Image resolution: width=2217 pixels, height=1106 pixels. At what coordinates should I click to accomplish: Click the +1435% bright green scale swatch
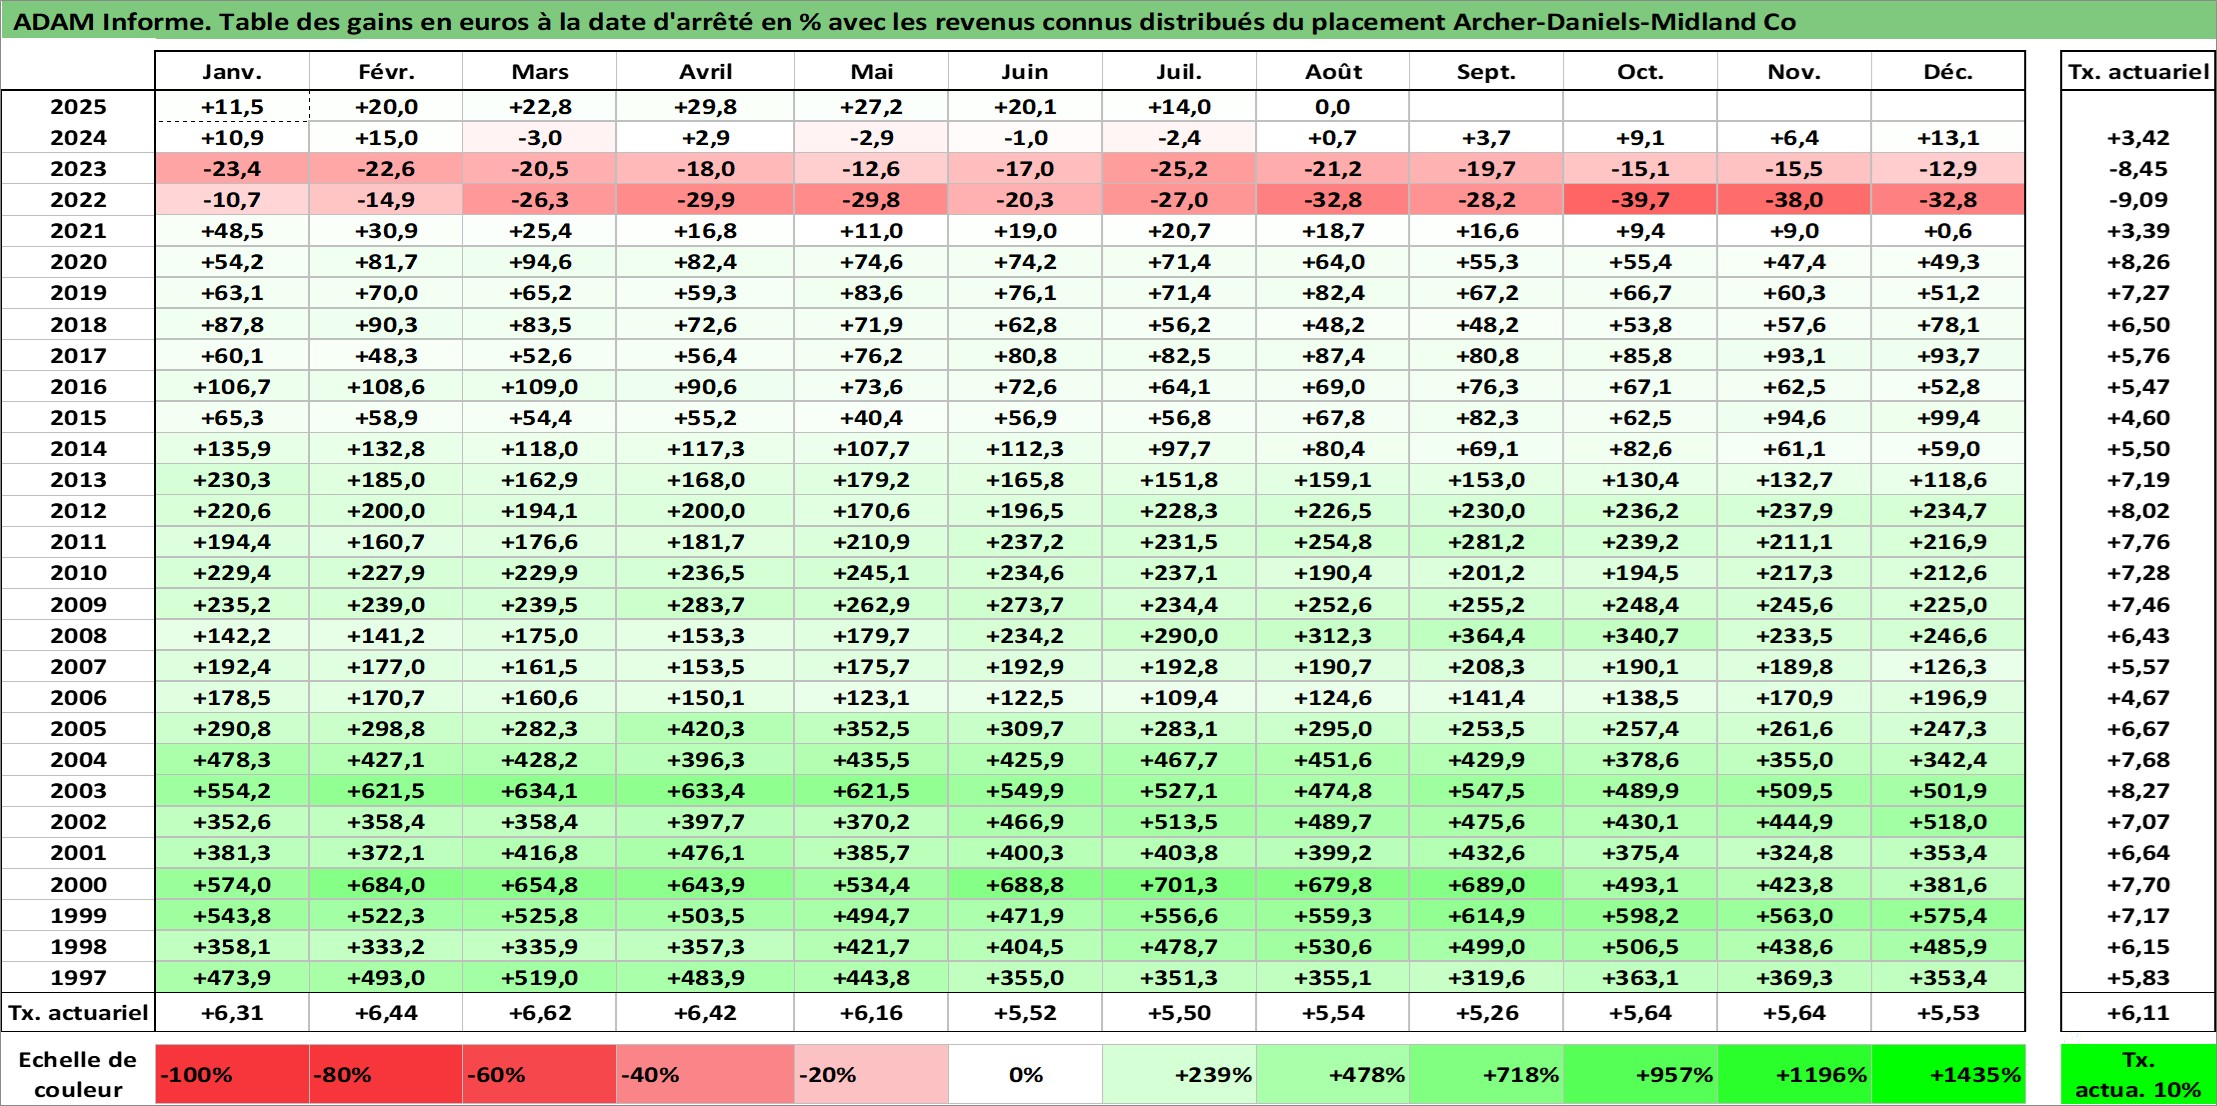[x=1948, y=1075]
